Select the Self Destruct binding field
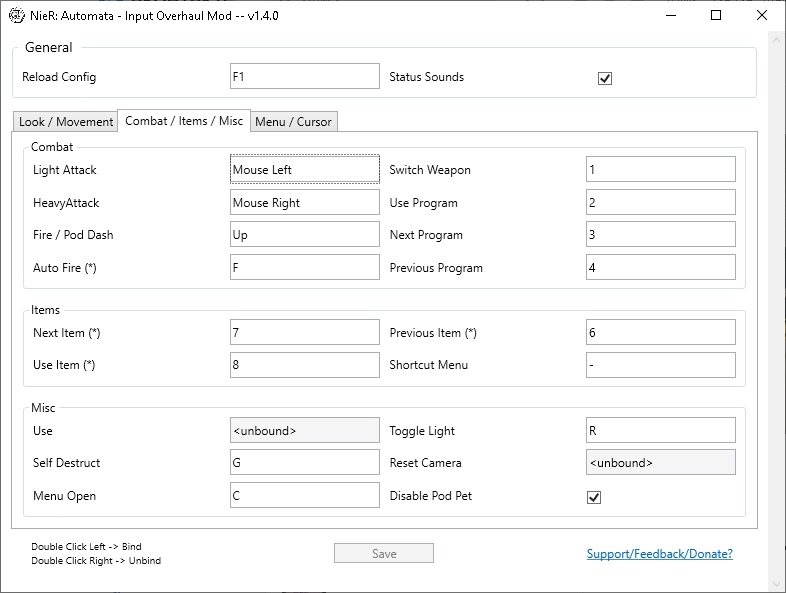Image resolution: width=786 pixels, height=593 pixels. tap(305, 462)
